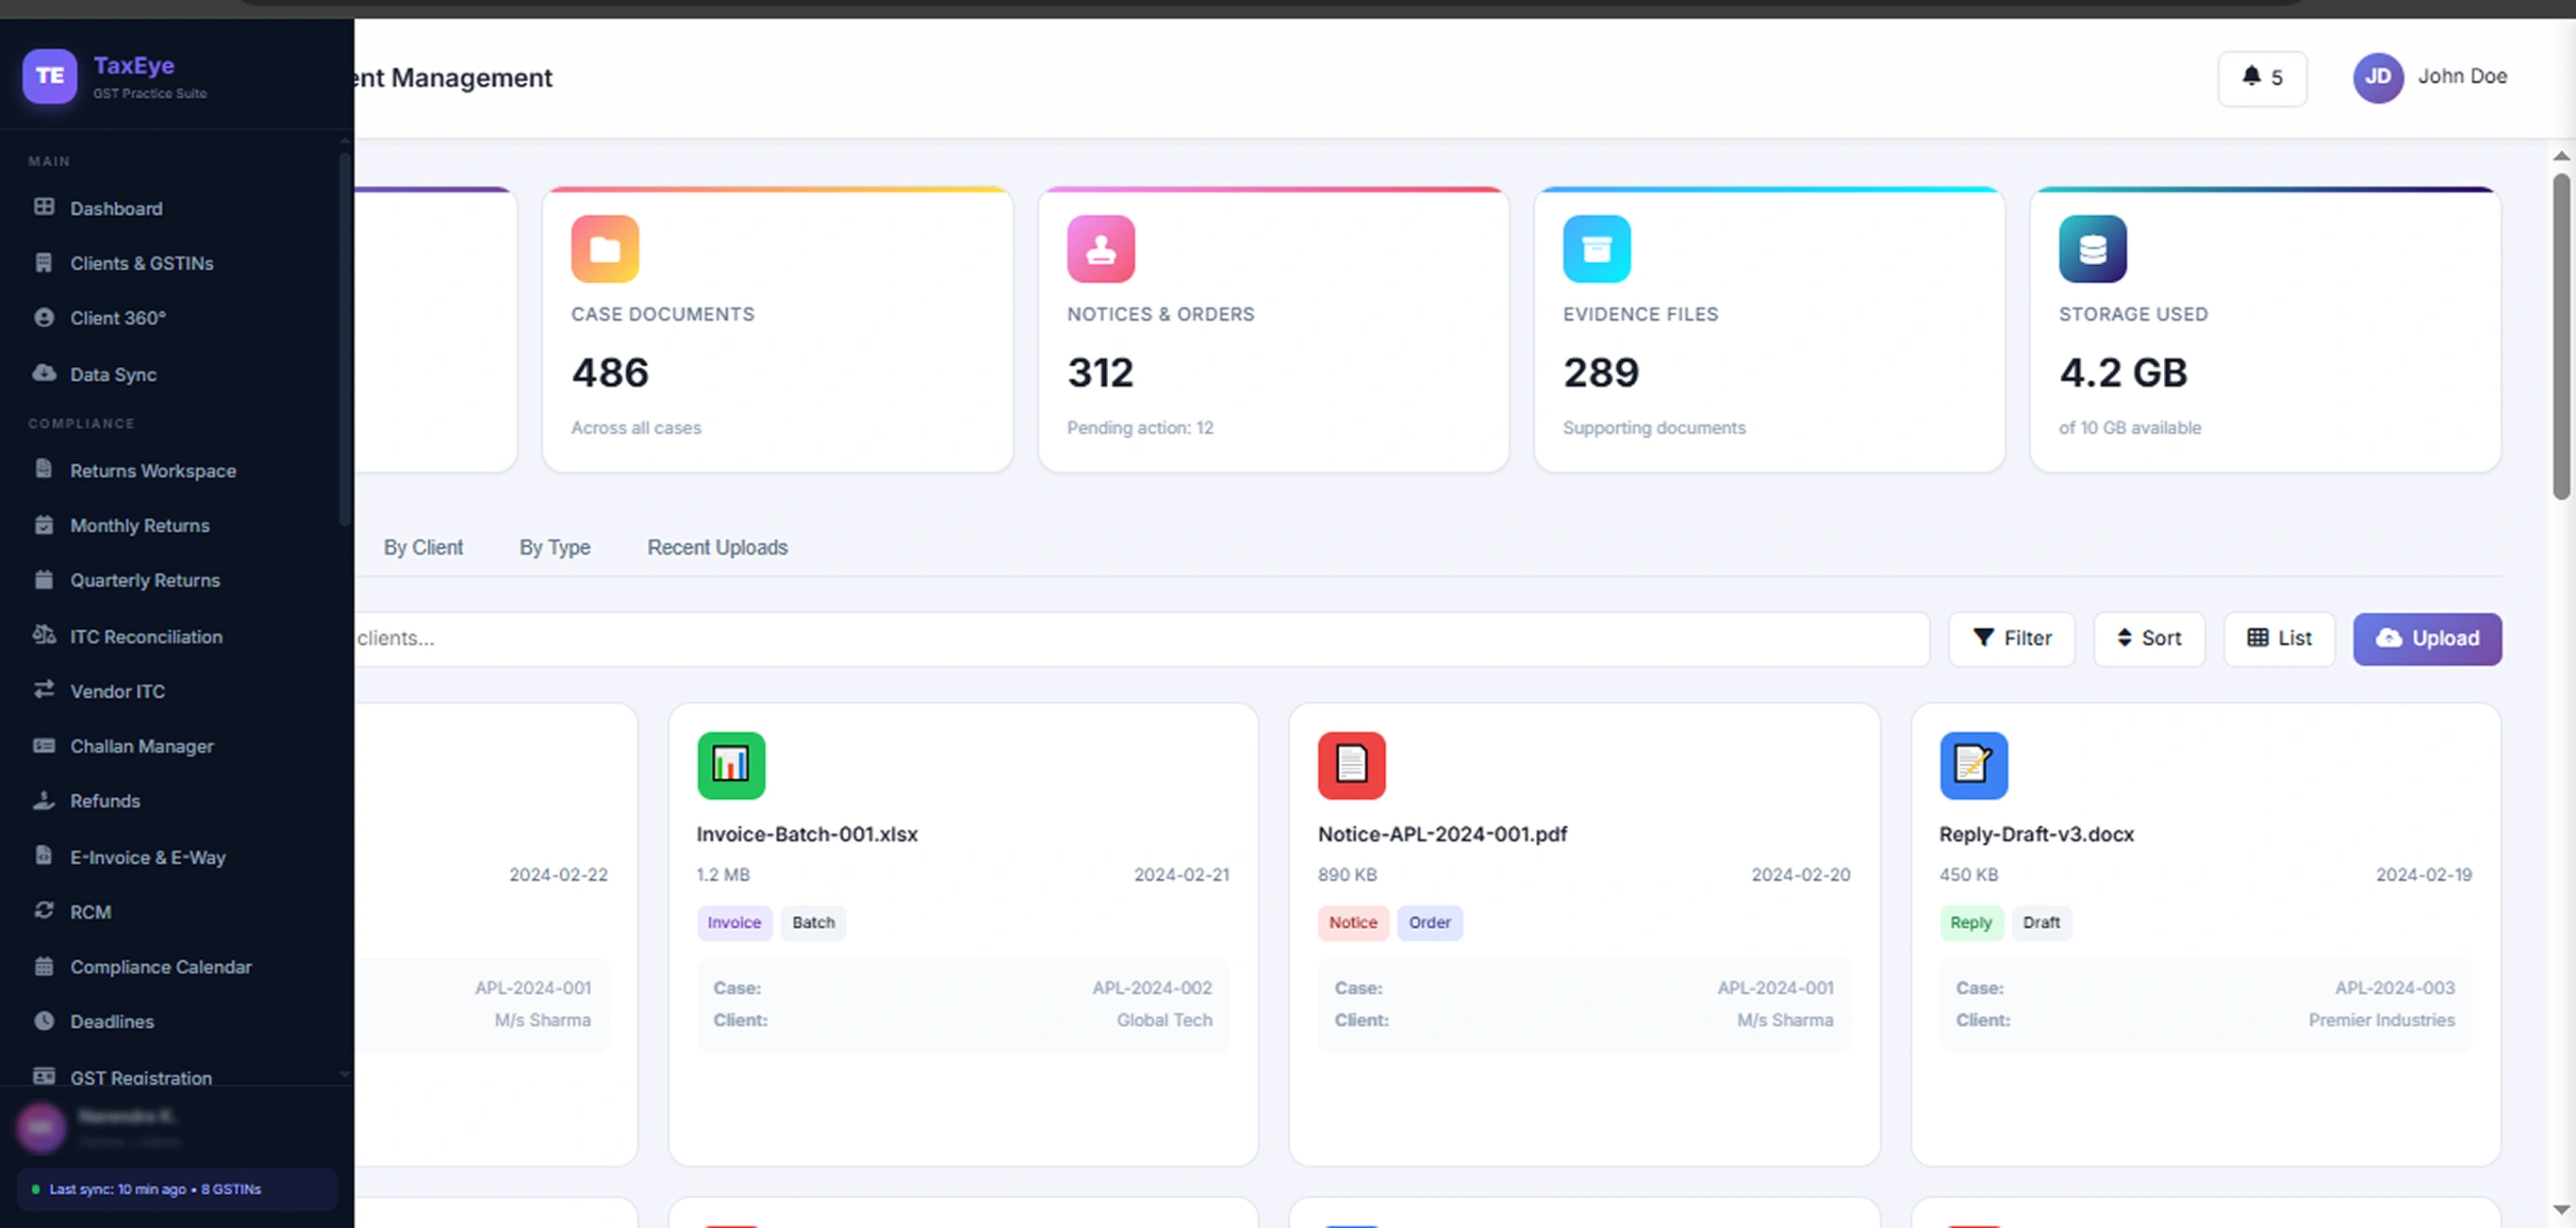Switch to the Recent Uploads tab
This screenshot has height=1228, width=2576.
(717, 547)
